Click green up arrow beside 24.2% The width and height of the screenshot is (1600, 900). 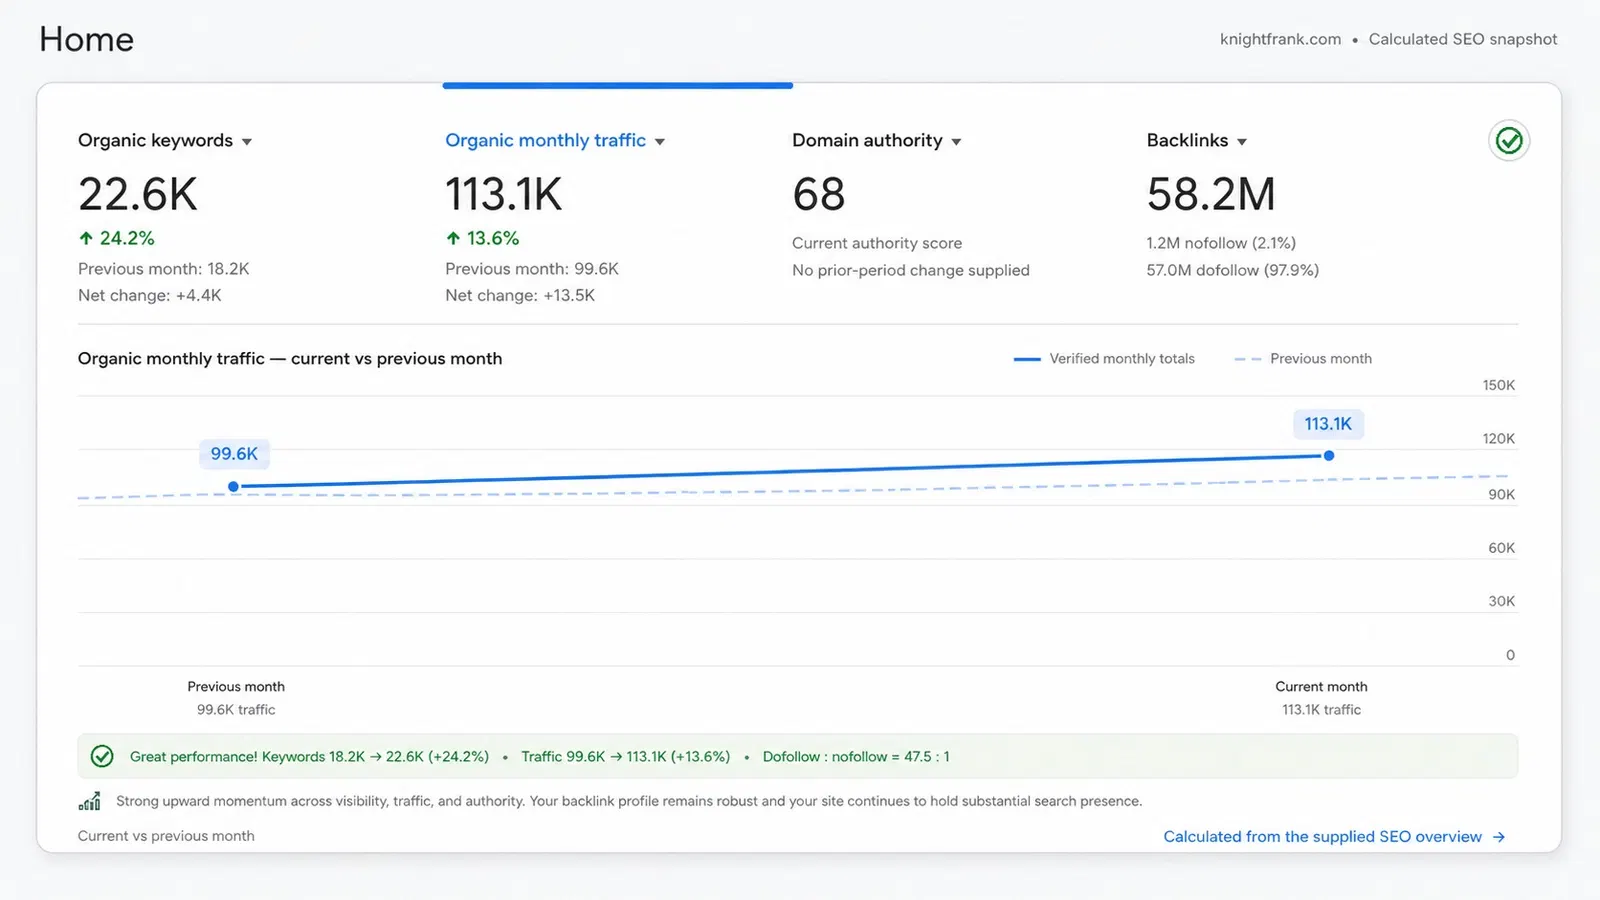(x=86, y=238)
